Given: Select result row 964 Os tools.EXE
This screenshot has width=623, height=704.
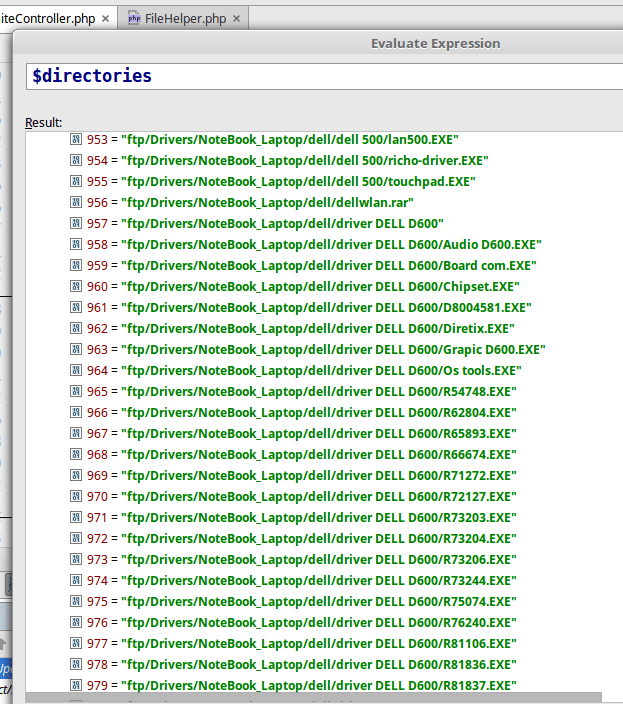Looking at the screenshot, I should 296,371.
